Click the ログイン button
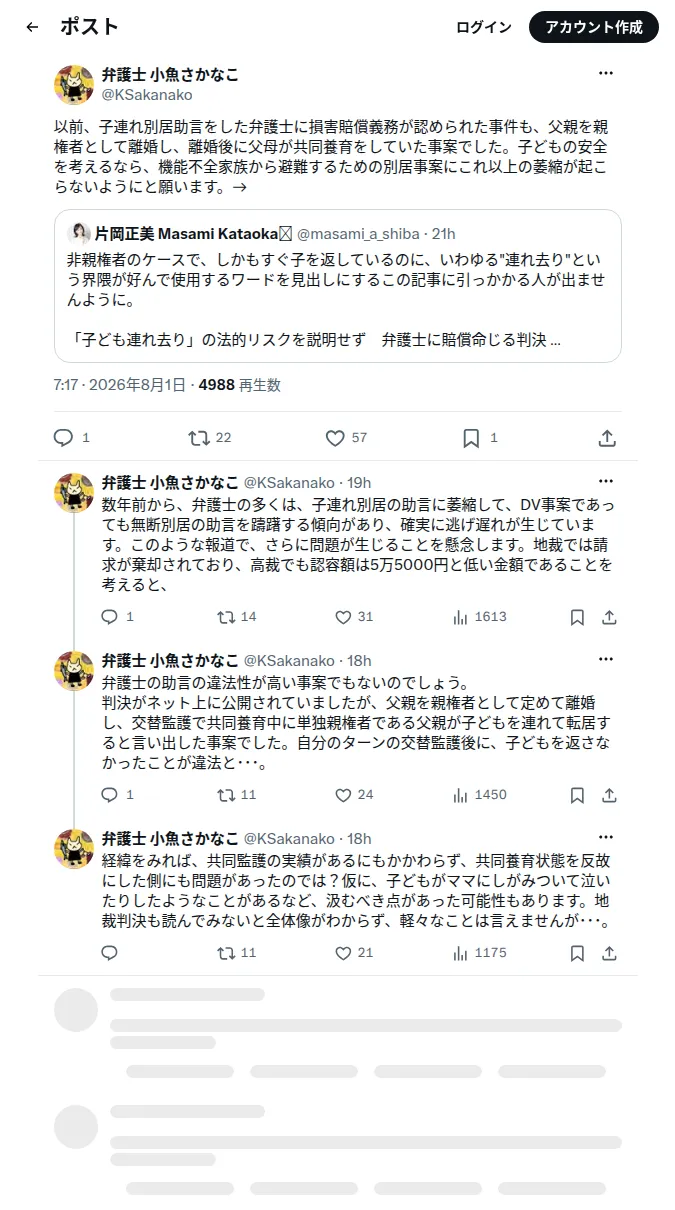This screenshot has width=675, height=1210. click(x=484, y=27)
